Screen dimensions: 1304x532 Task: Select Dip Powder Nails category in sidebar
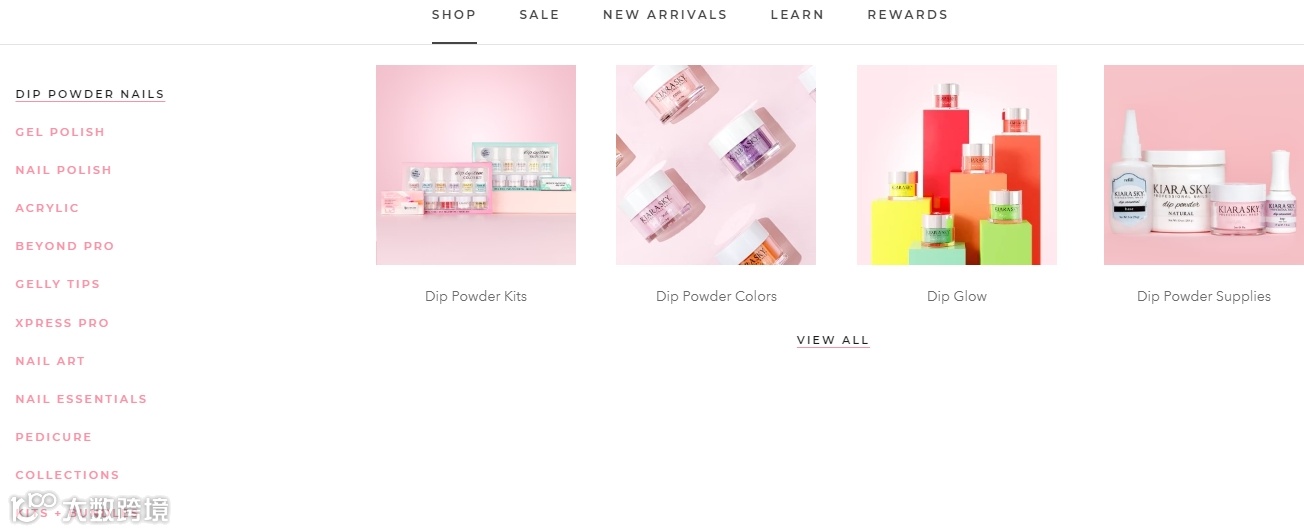point(90,94)
